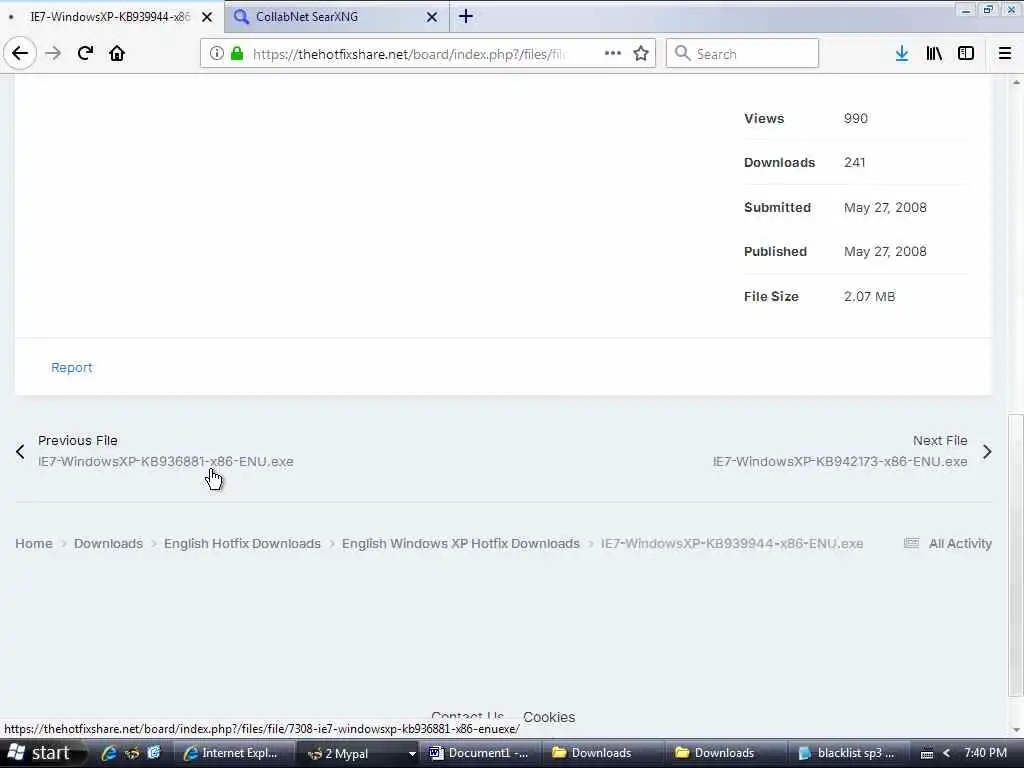This screenshot has height=768, width=1024.
Task: Click the Windows start button
Action: click(x=42, y=753)
